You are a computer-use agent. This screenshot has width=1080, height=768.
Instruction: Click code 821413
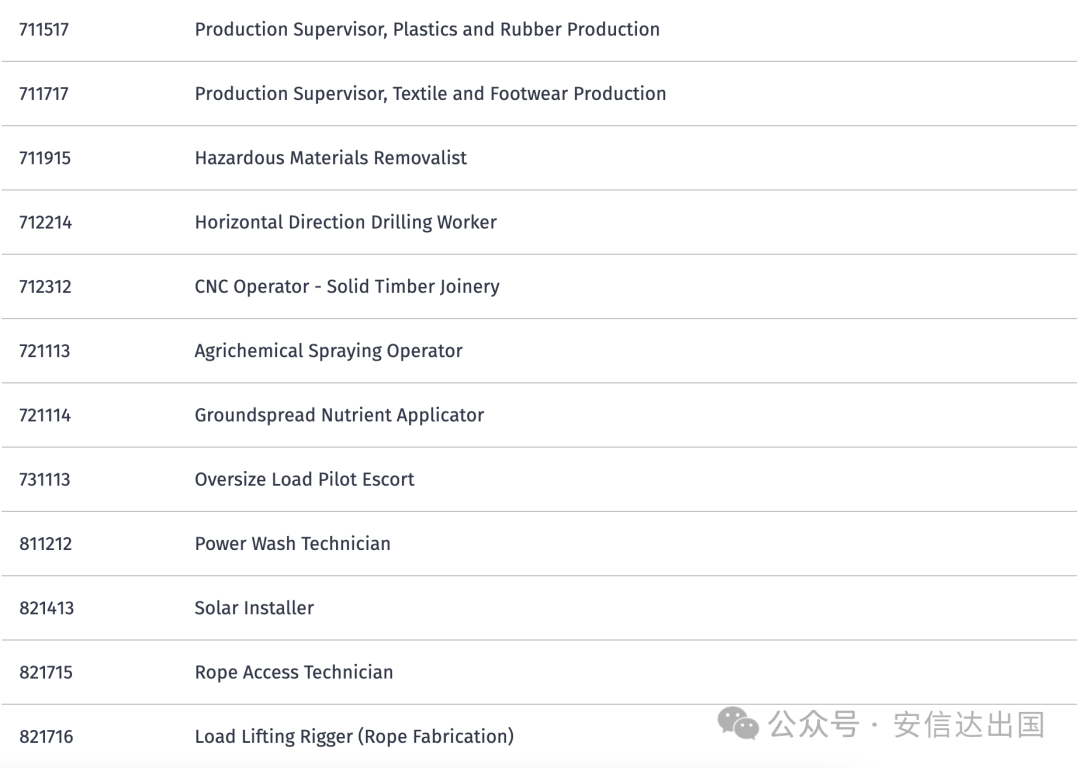tap(46, 608)
